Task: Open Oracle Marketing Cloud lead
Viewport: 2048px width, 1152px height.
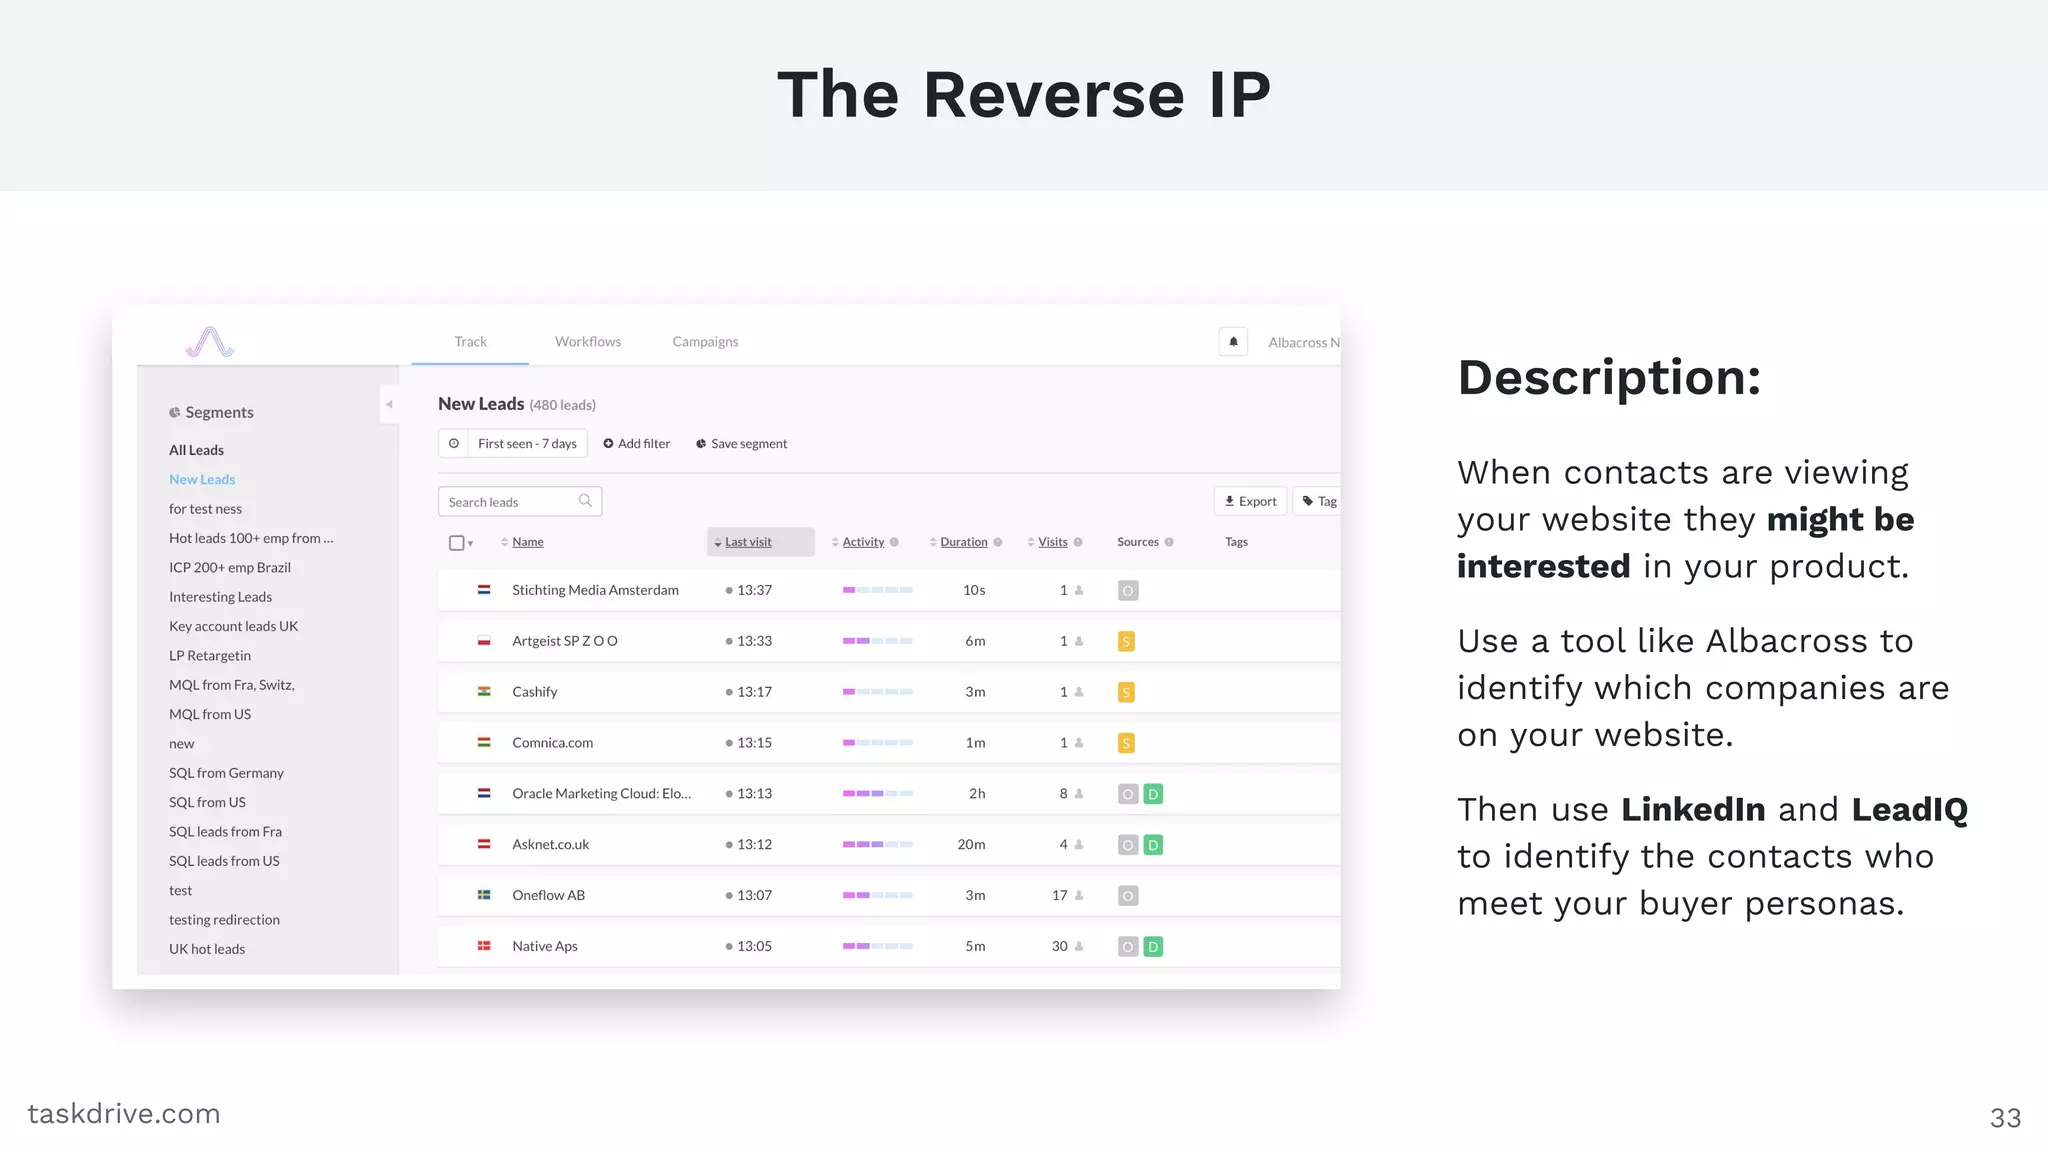Action: 601,793
